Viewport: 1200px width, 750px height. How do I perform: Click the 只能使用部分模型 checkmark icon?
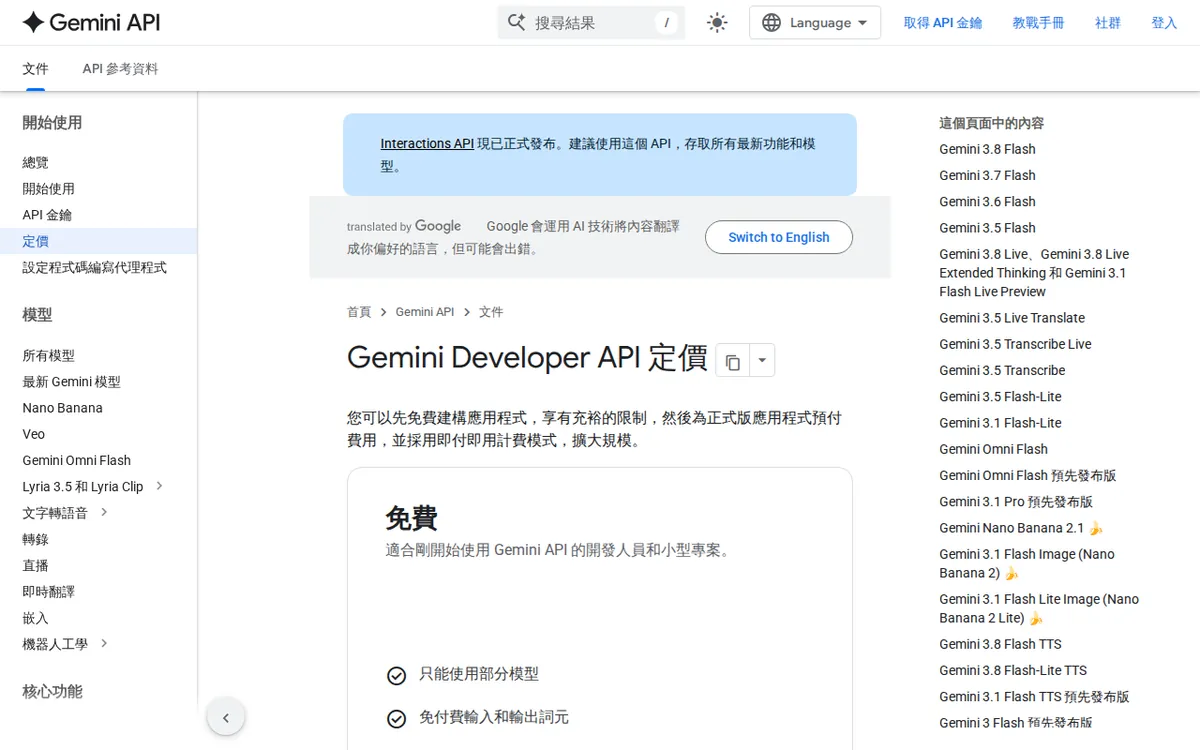(x=396, y=676)
